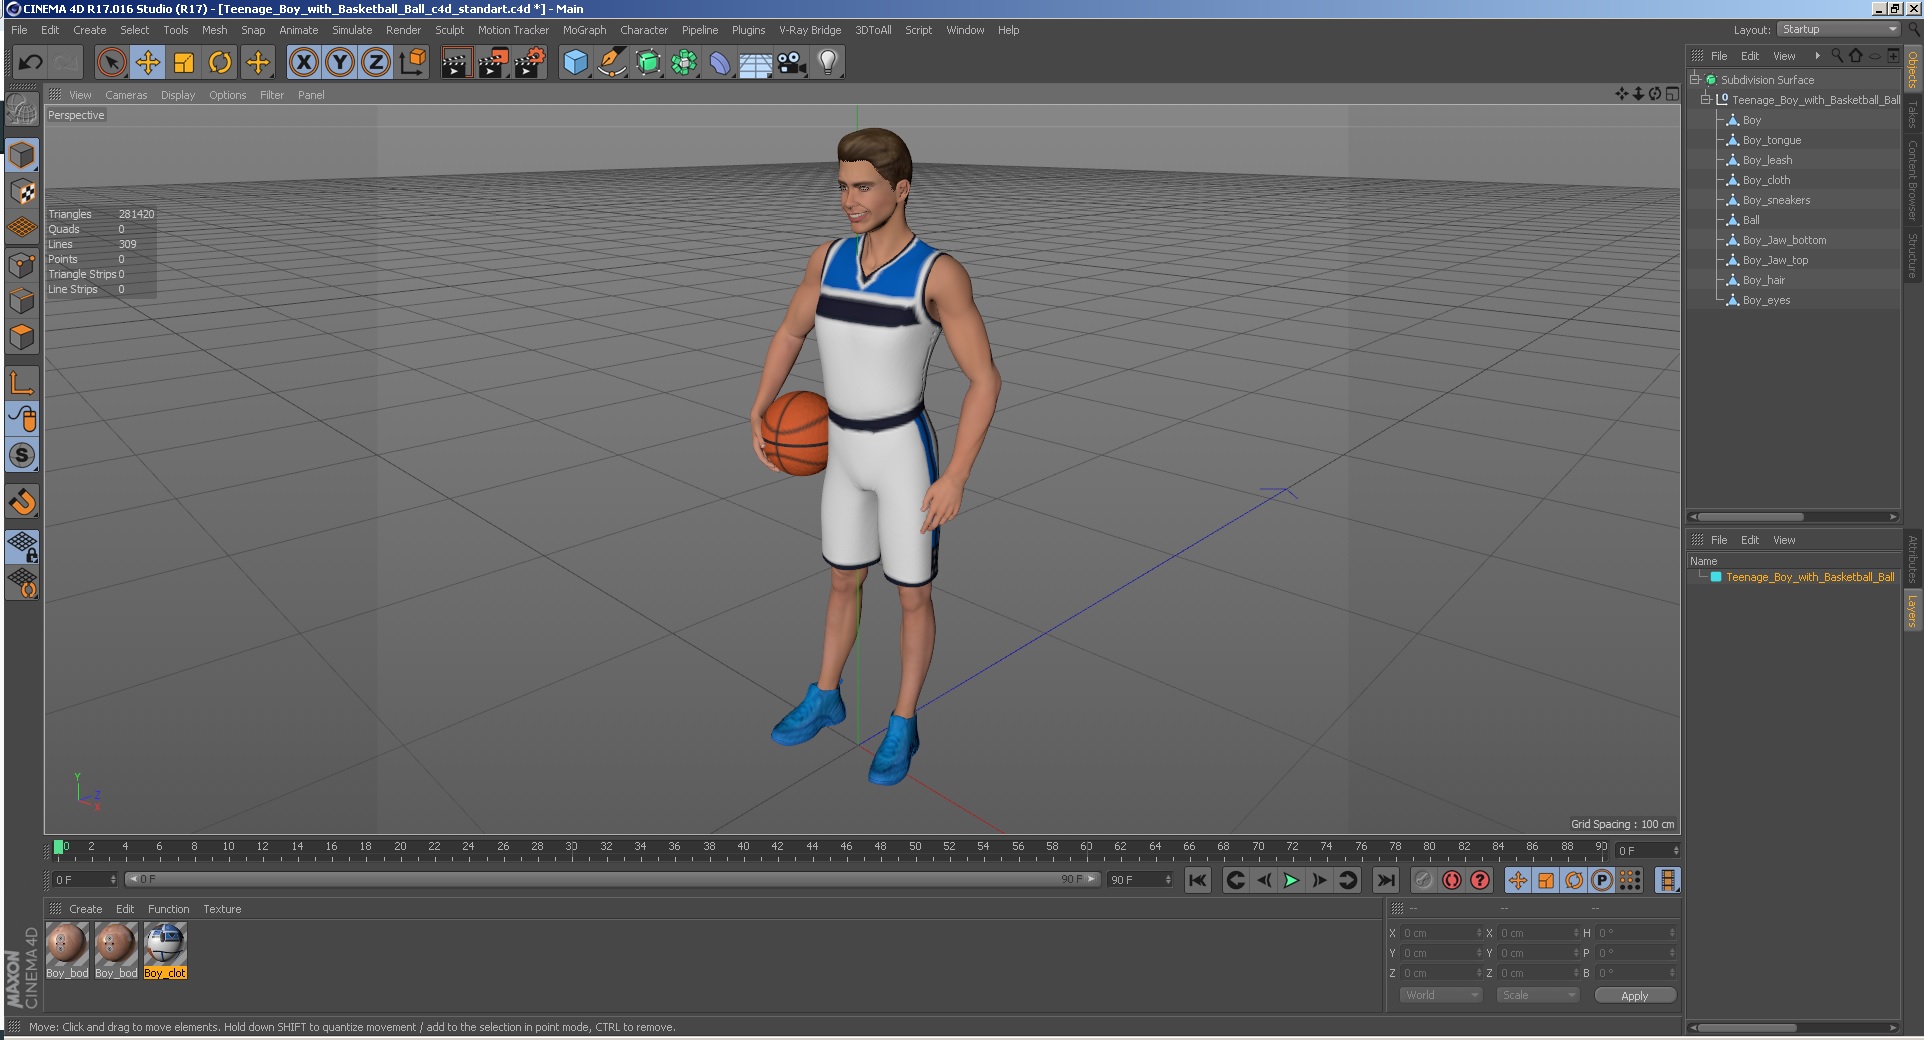
Task: Open the Deformer bend icon
Action: [x=720, y=62]
